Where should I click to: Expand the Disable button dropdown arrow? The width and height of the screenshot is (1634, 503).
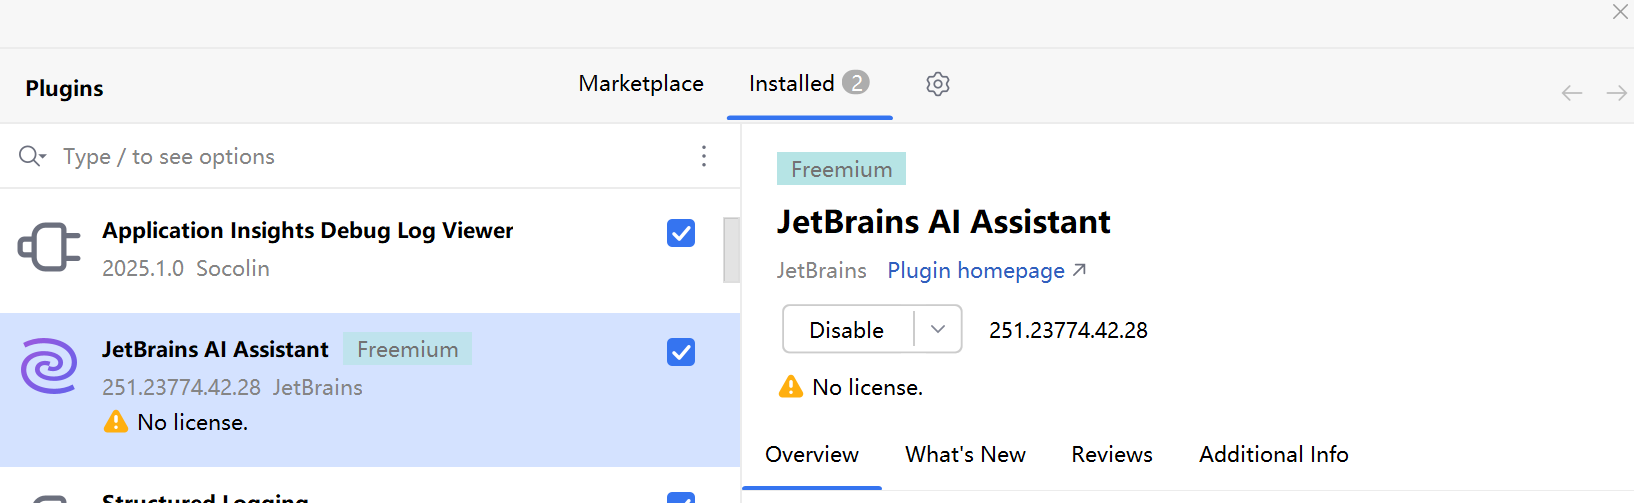pos(938,329)
